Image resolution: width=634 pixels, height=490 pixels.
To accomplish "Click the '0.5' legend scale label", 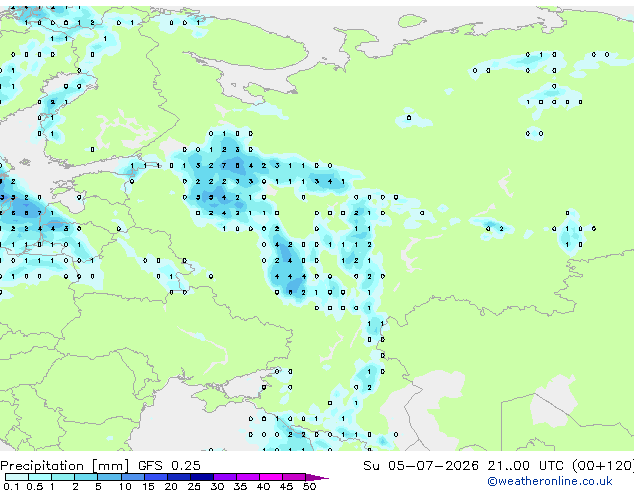I will tap(35, 486).
